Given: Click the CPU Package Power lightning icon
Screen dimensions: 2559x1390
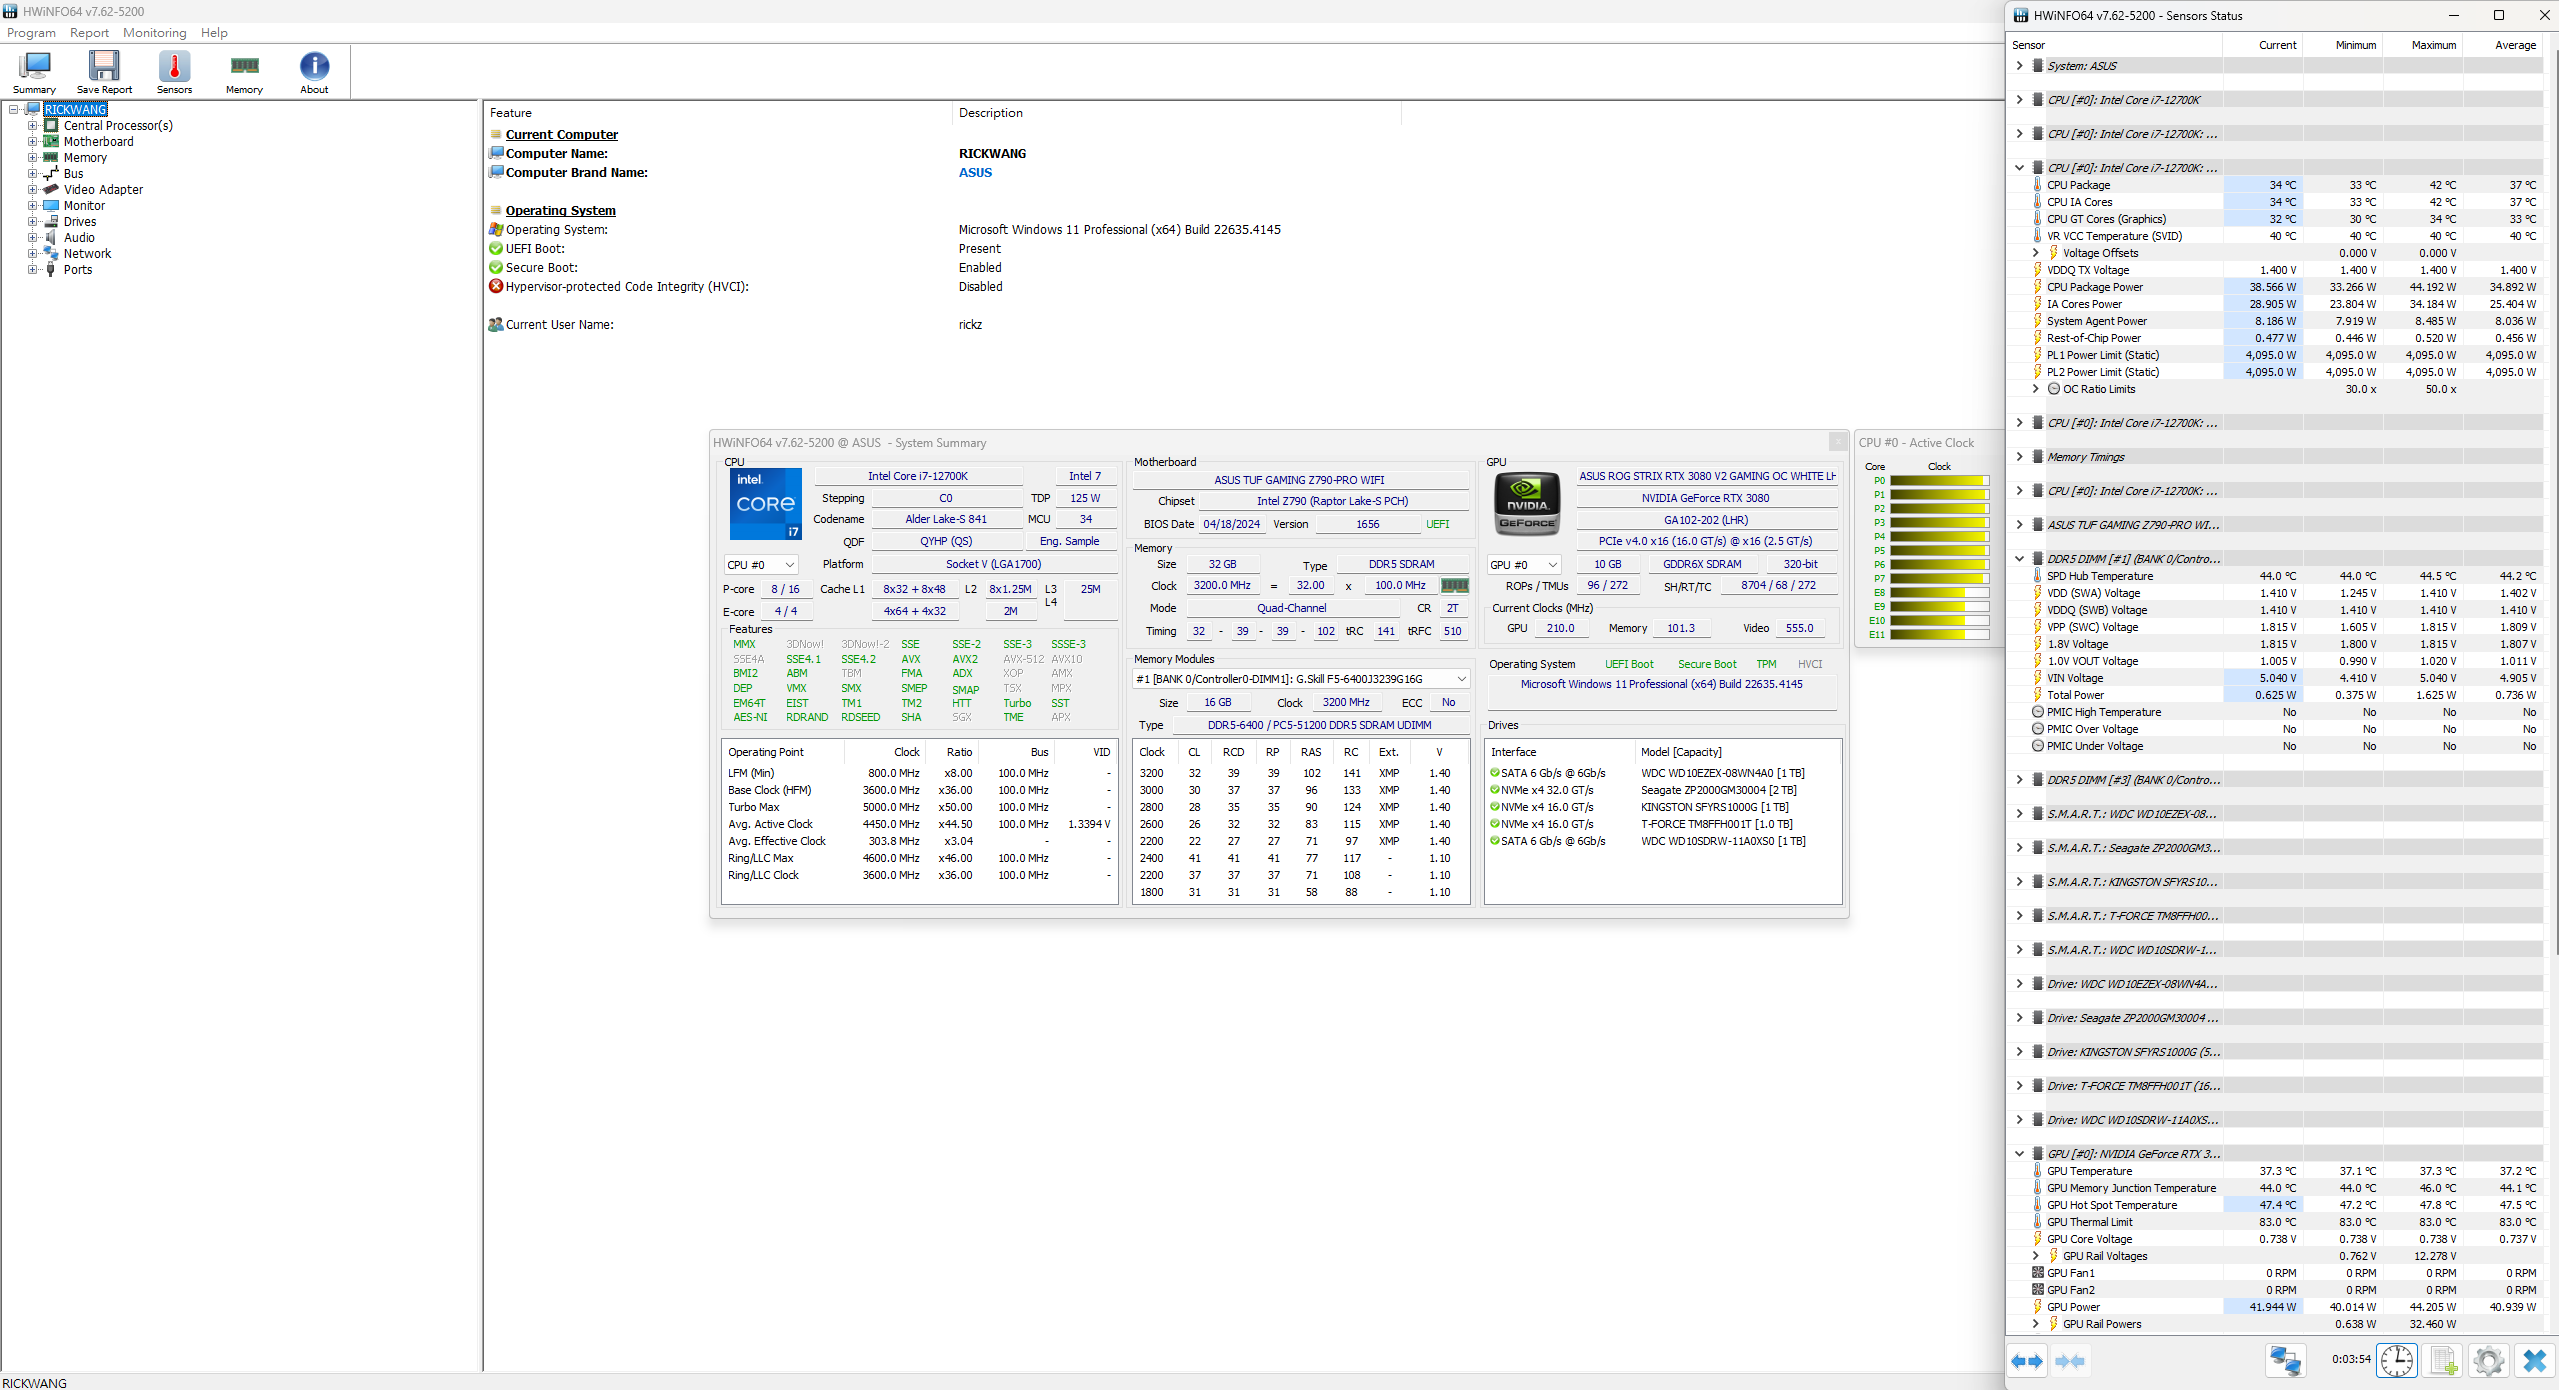Looking at the screenshot, I should click(2037, 286).
